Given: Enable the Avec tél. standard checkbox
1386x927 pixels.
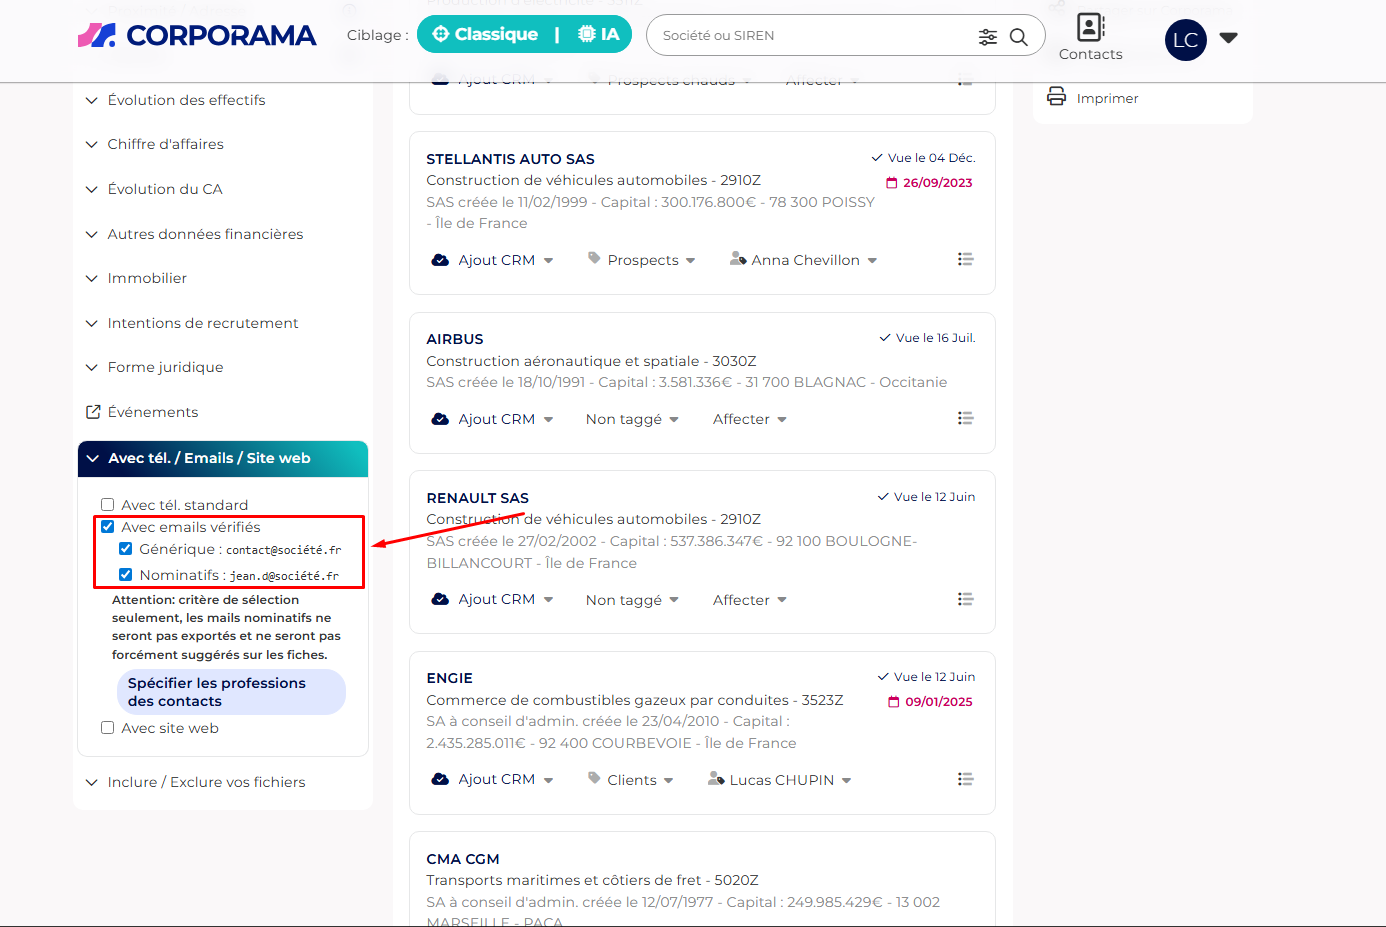Looking at the screenshot, I should click(x=108, y=505).
